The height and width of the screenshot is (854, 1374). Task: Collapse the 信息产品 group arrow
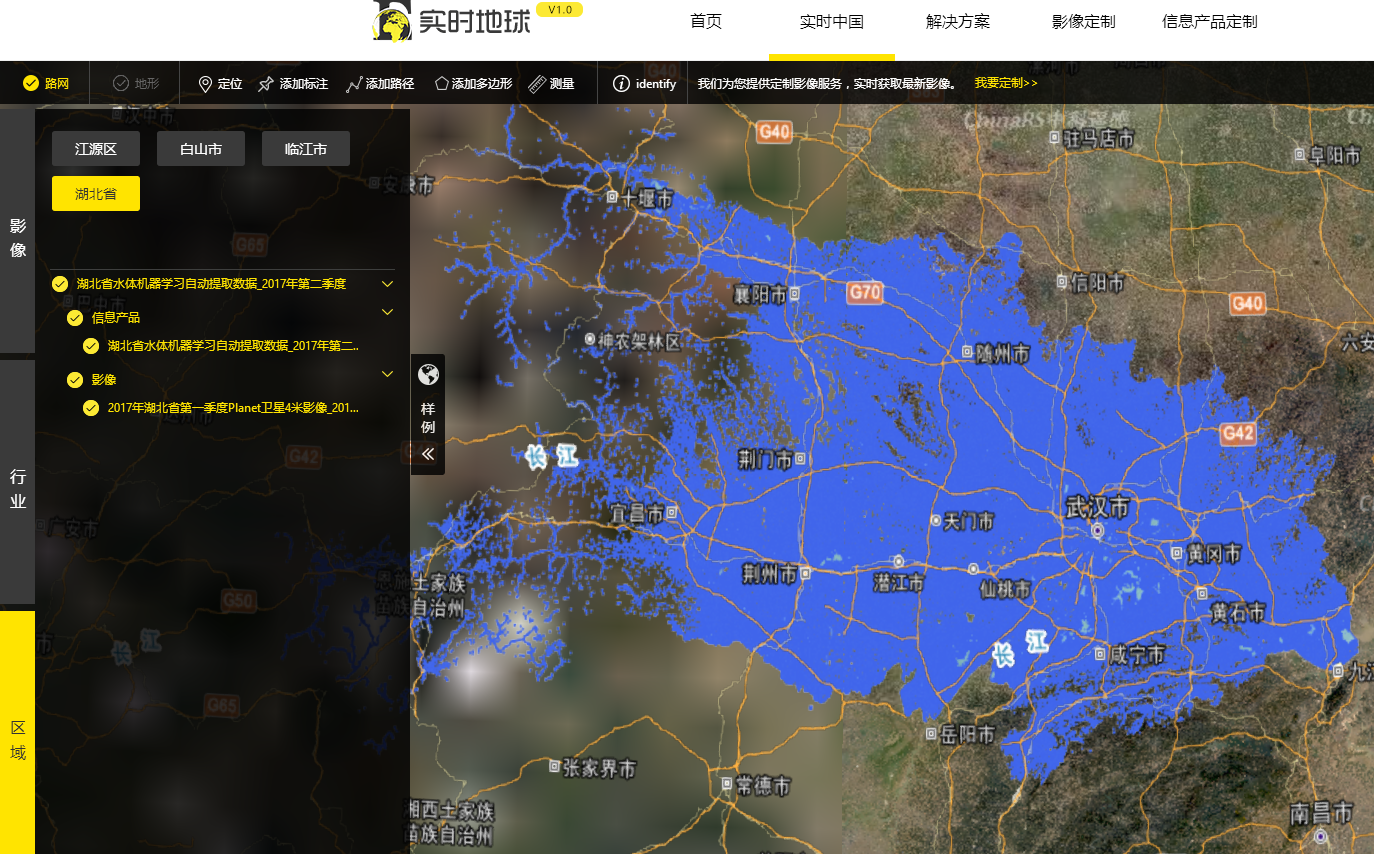coord(387,312)
